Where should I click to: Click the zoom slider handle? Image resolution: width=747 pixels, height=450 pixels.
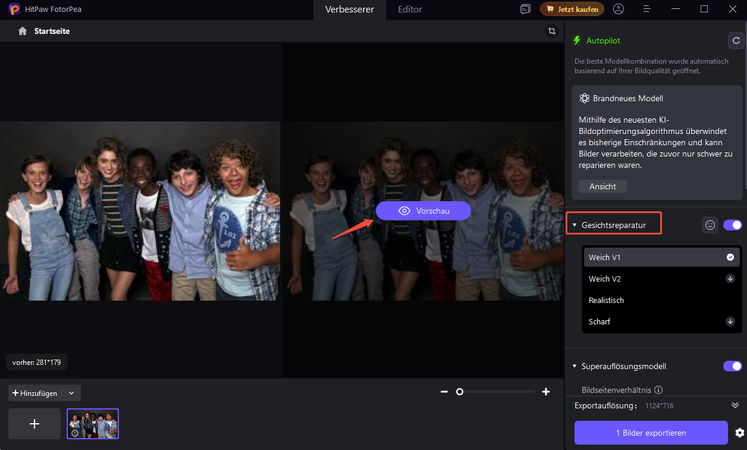pos(460,392)
